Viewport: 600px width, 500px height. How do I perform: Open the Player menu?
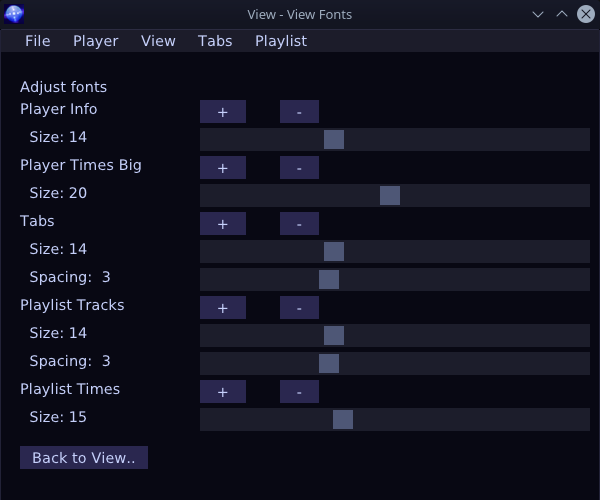96,41
